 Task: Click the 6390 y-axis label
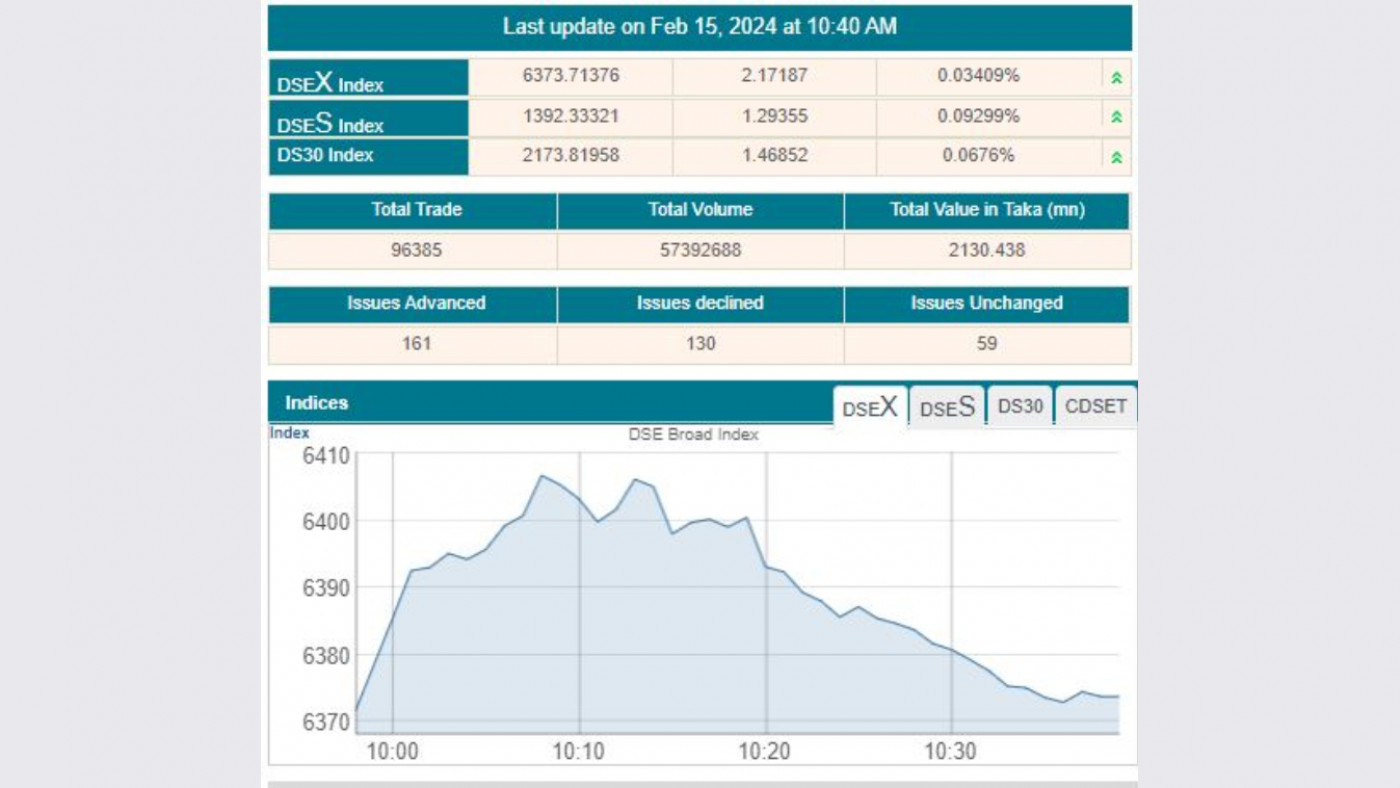click(326, 588)
